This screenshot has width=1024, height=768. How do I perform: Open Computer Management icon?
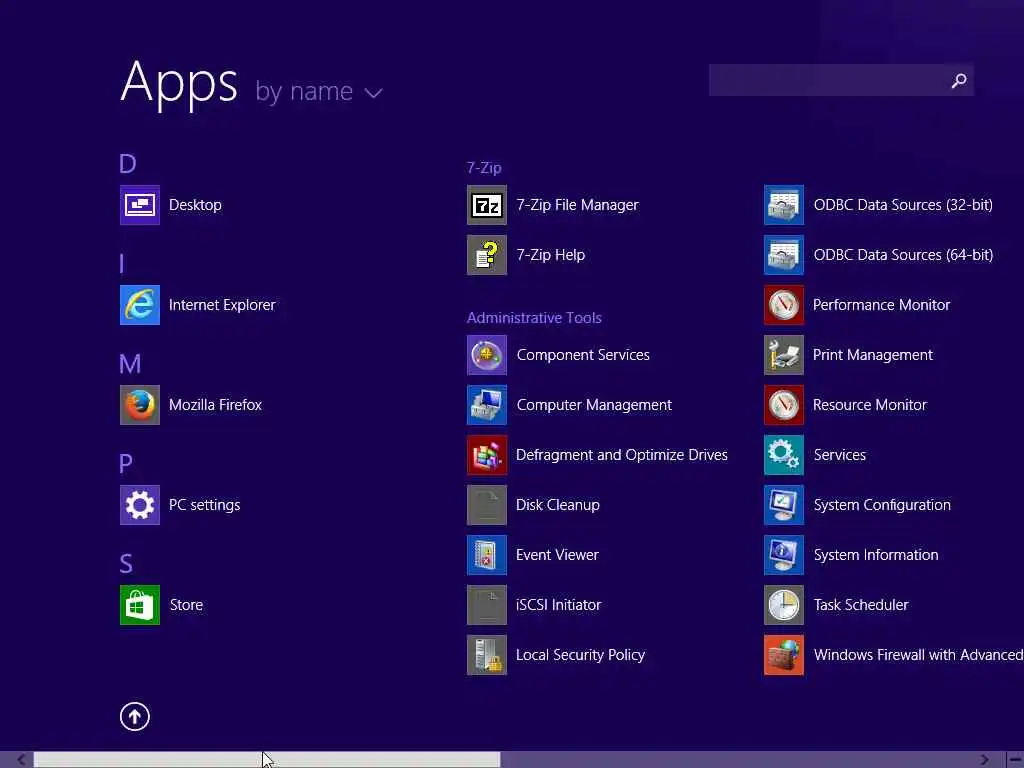pos(487,405)
